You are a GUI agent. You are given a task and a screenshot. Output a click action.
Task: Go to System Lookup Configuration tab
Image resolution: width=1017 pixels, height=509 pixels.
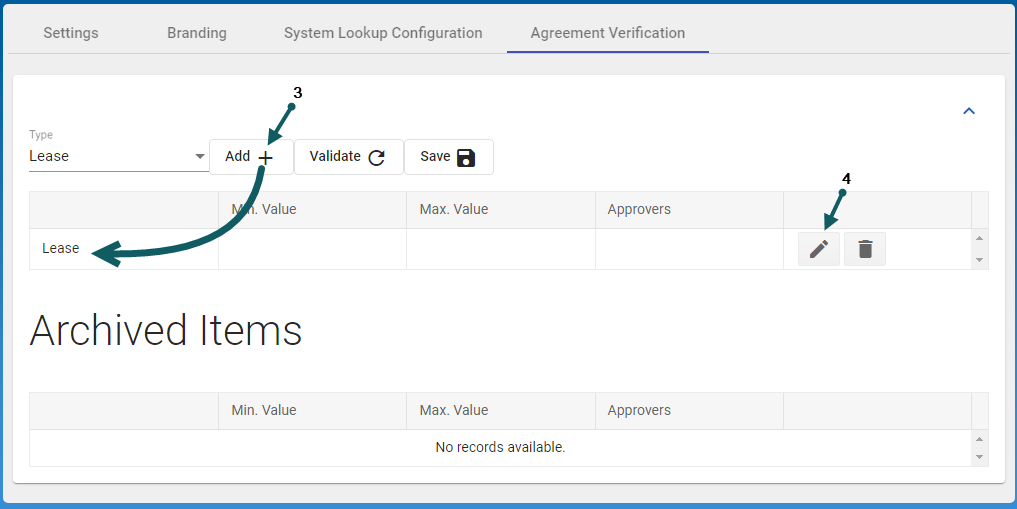(x=383, y=33)
